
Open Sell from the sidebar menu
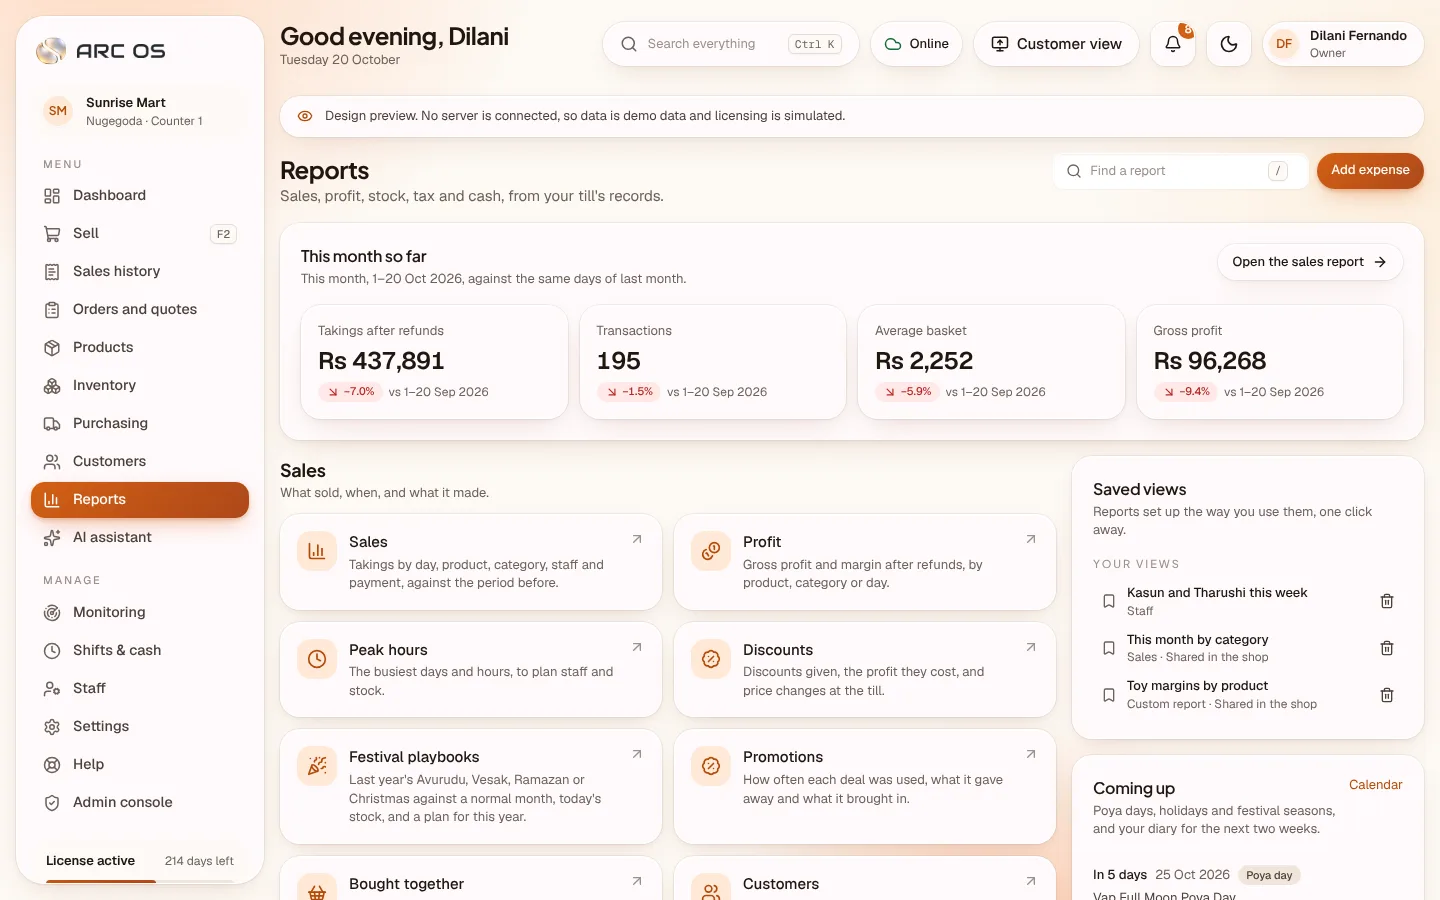140,234
